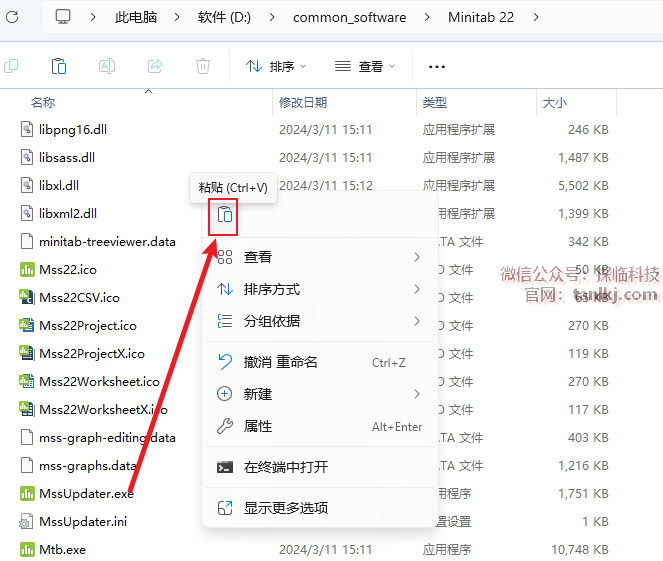Expand 分组依据 submenu arrow in context menu
Screen dimensions: 663x561
417,321
